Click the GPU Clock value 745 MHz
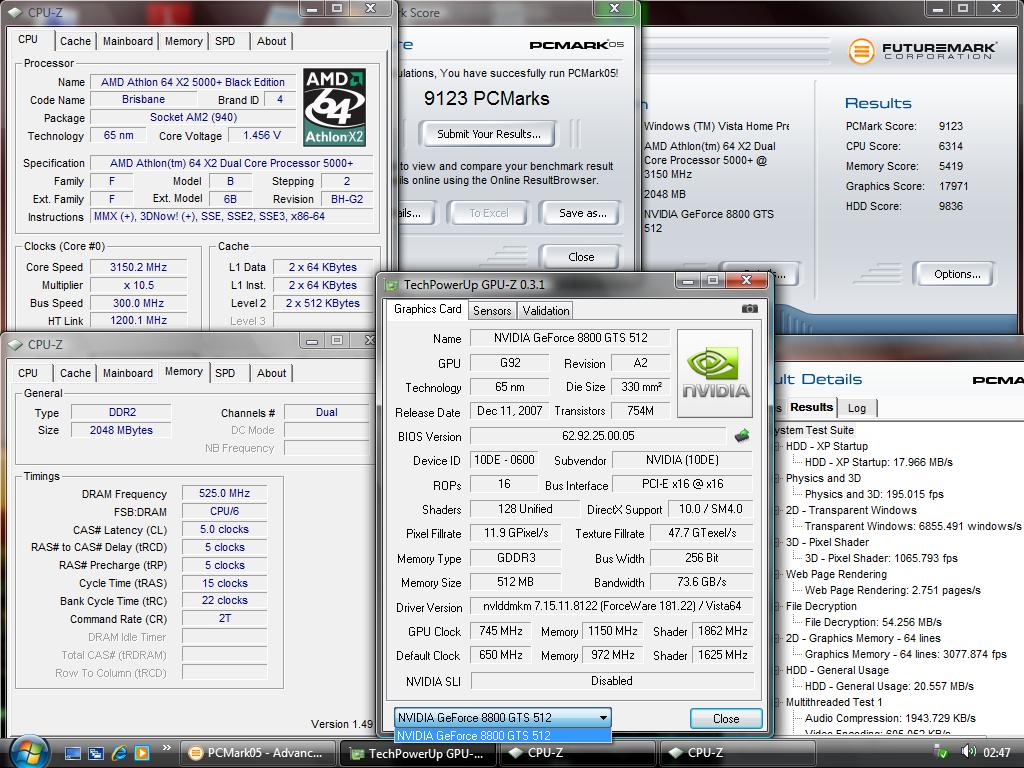This screenshot has height=768, width=1024. [500, 631]
